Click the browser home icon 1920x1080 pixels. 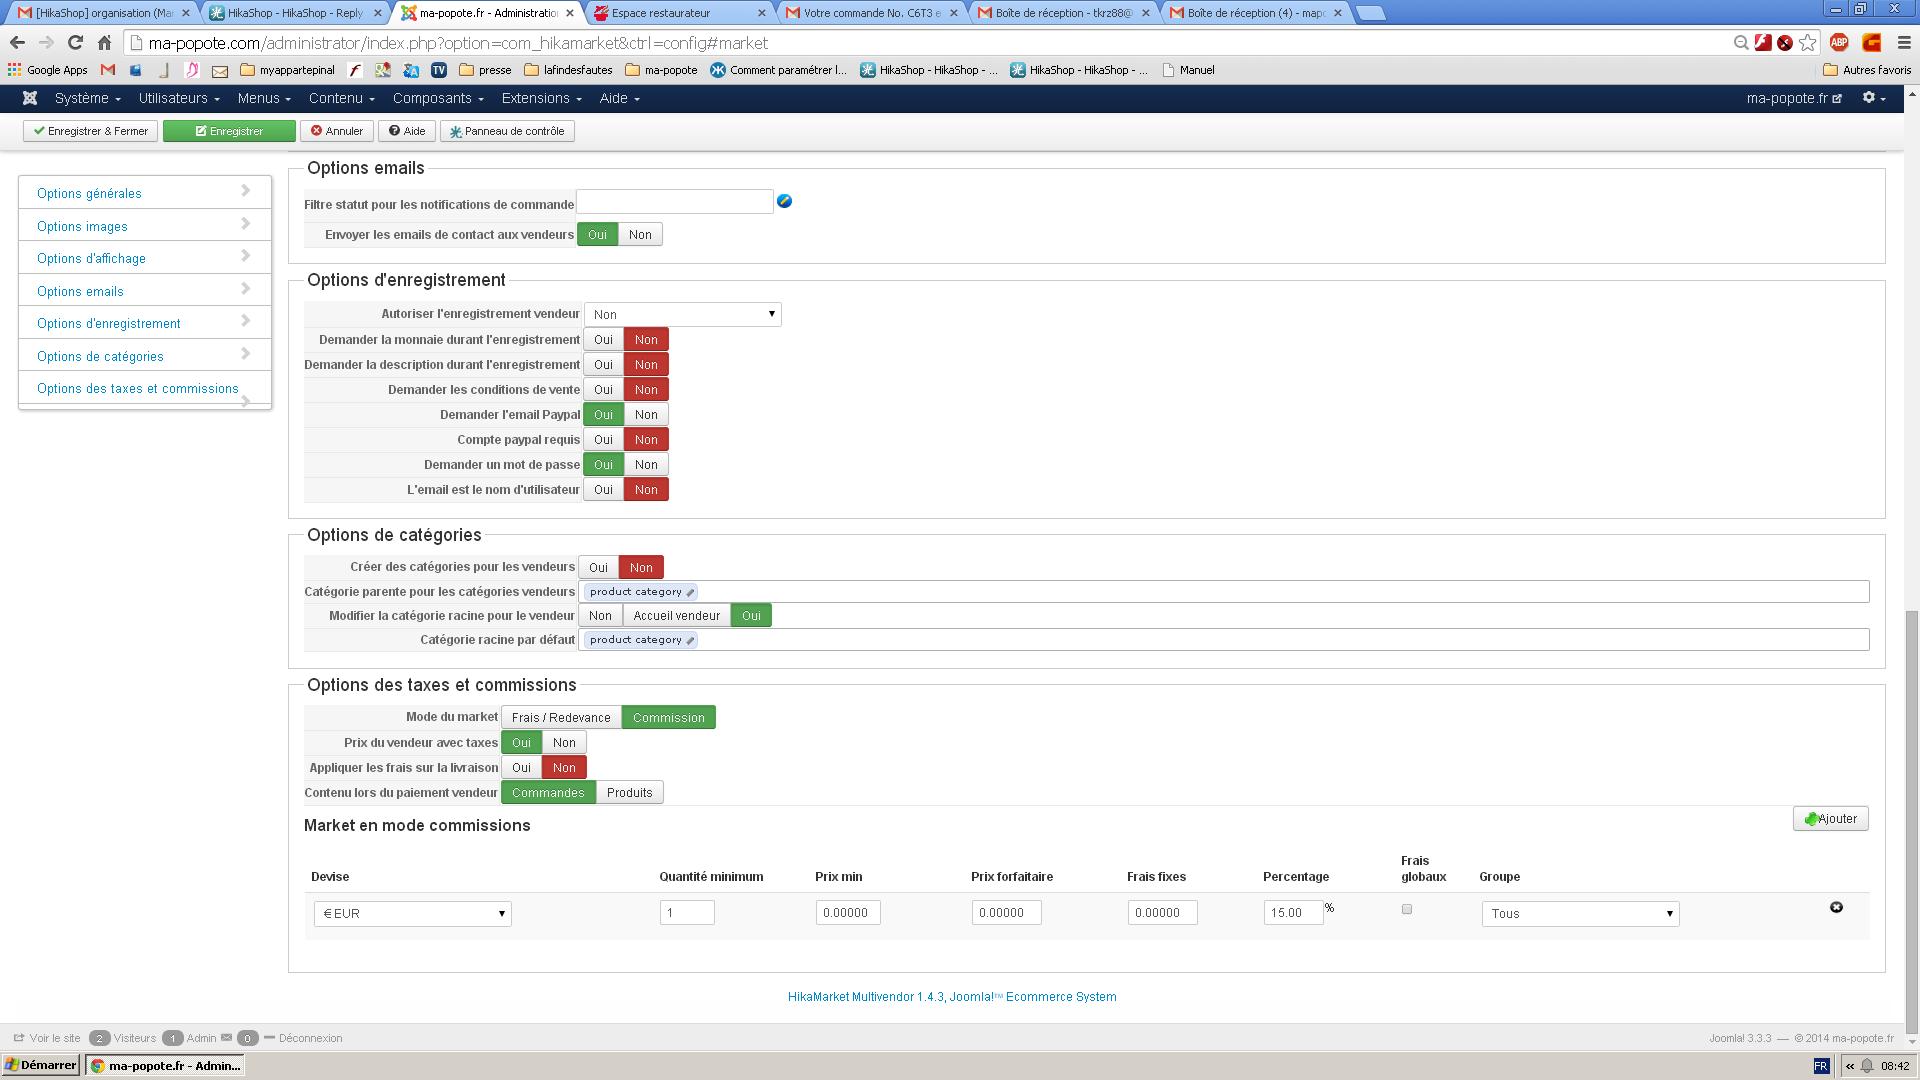point(104,43)
